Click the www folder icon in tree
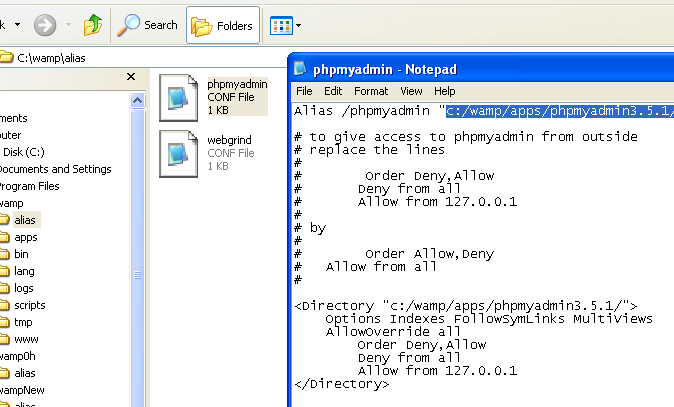Image resolution: width=674 pixels, height=407 pixels. tap(4, 339)
